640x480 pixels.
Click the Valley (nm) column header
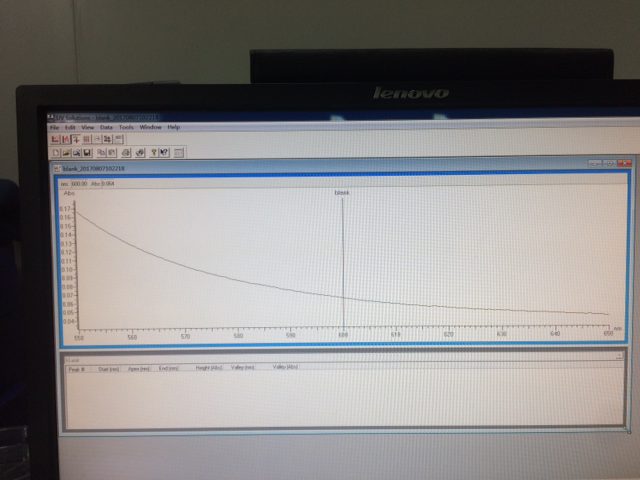[242, 367]
